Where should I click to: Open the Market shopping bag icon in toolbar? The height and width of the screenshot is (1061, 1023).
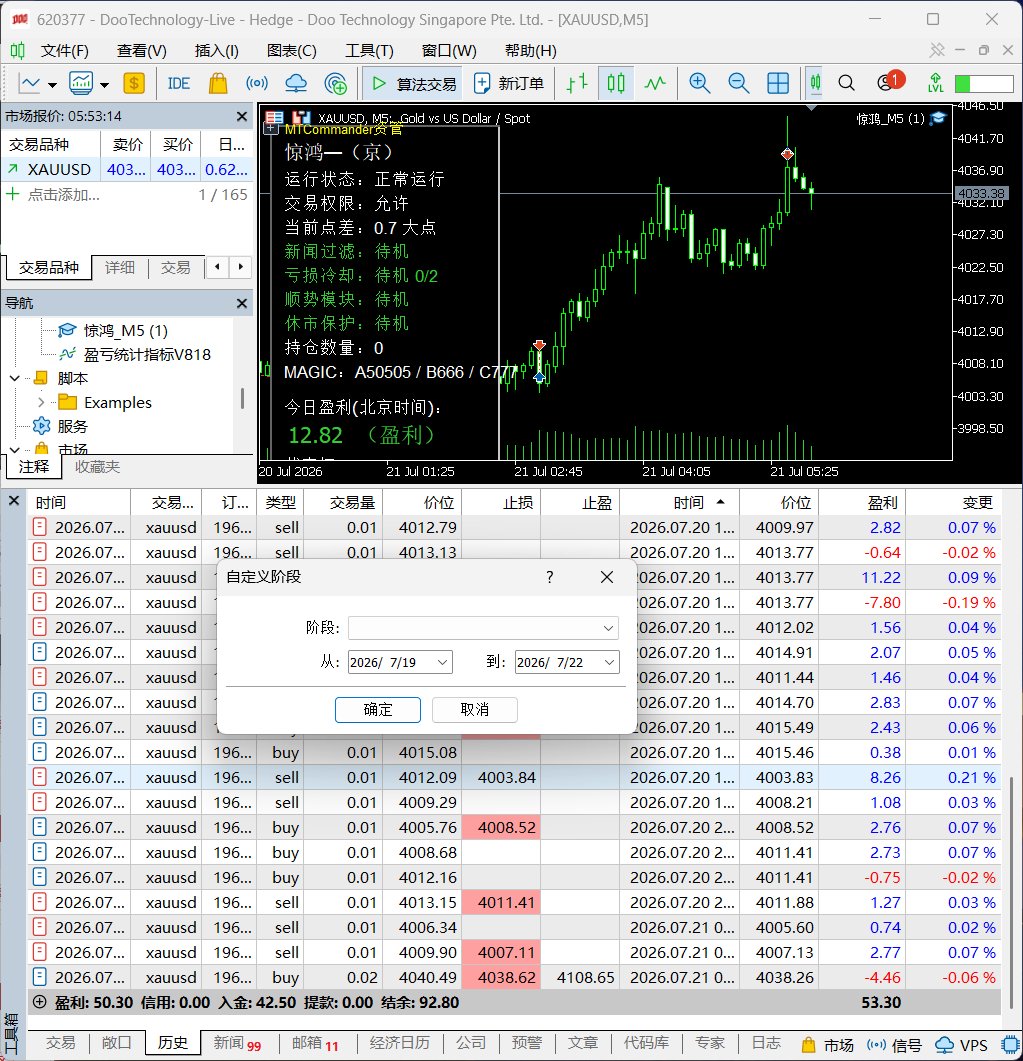coord(218,83)
